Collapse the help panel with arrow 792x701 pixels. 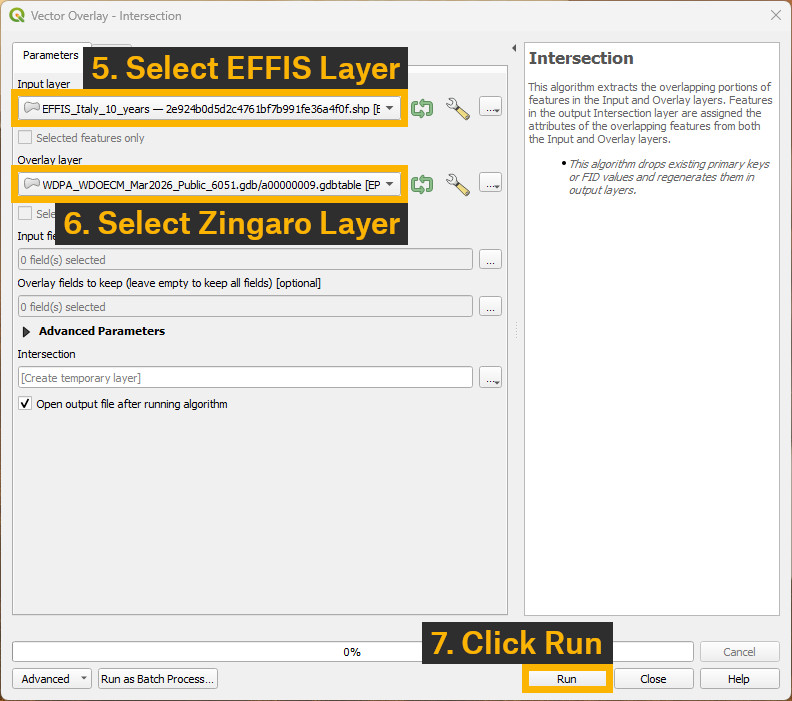tap(514, 48)
